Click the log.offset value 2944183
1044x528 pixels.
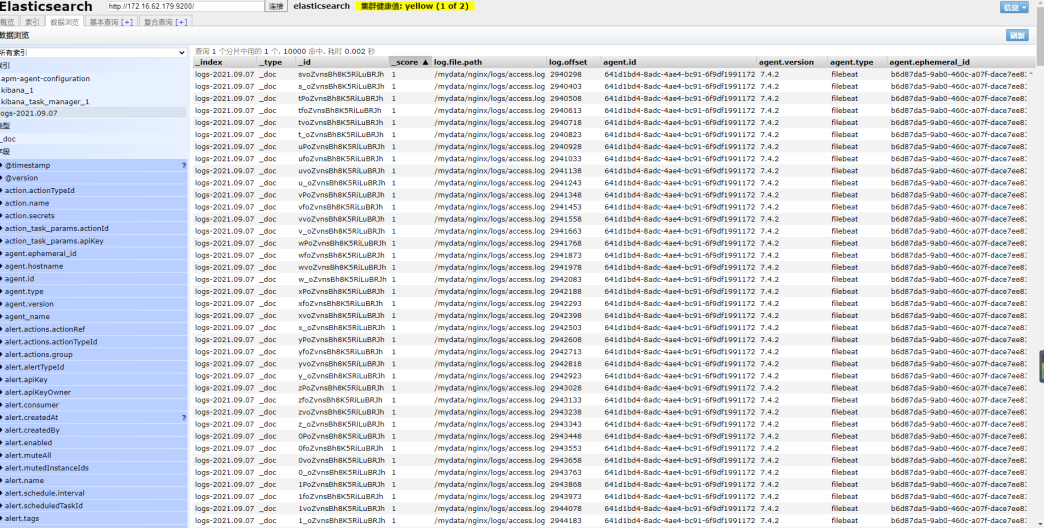(565, 521)
